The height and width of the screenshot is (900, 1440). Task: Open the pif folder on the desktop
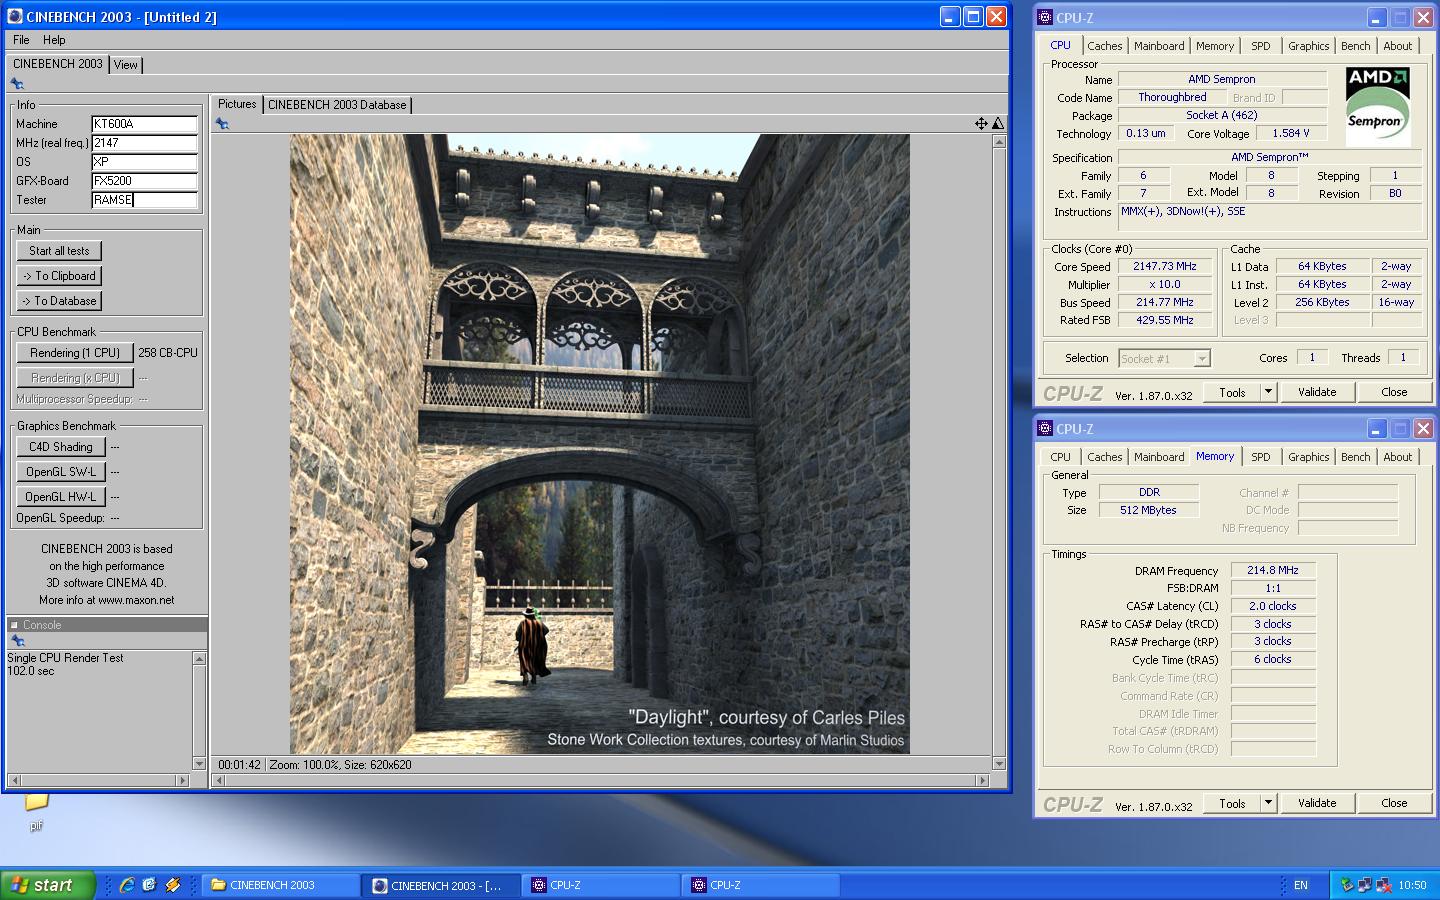click(x=36, y=809)
